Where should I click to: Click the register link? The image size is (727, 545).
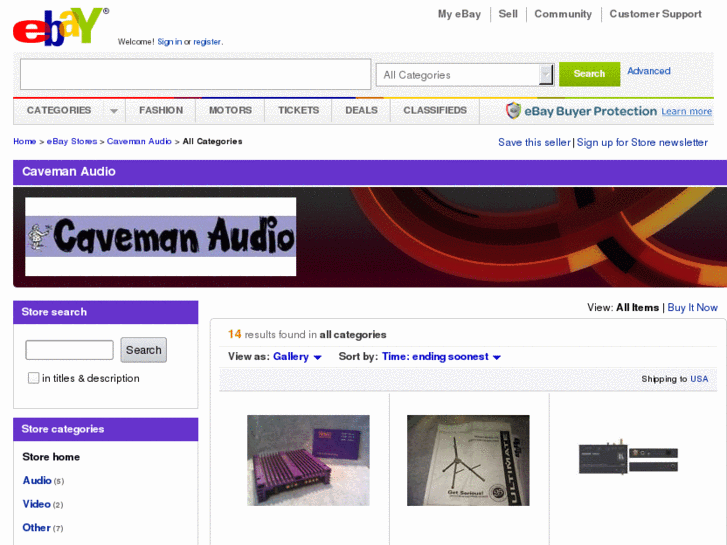click(207, 42)
